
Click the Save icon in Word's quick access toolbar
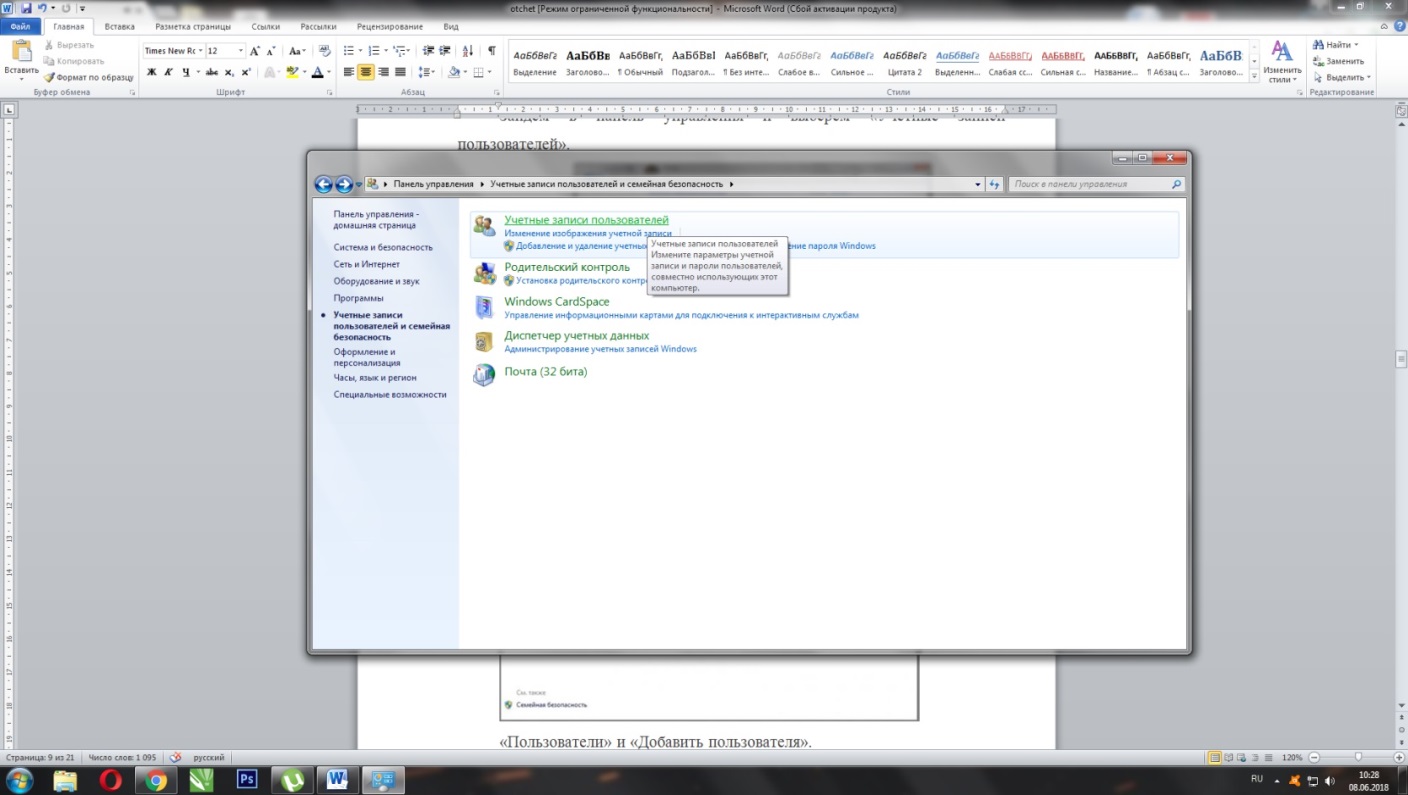[x=26, y=8]
